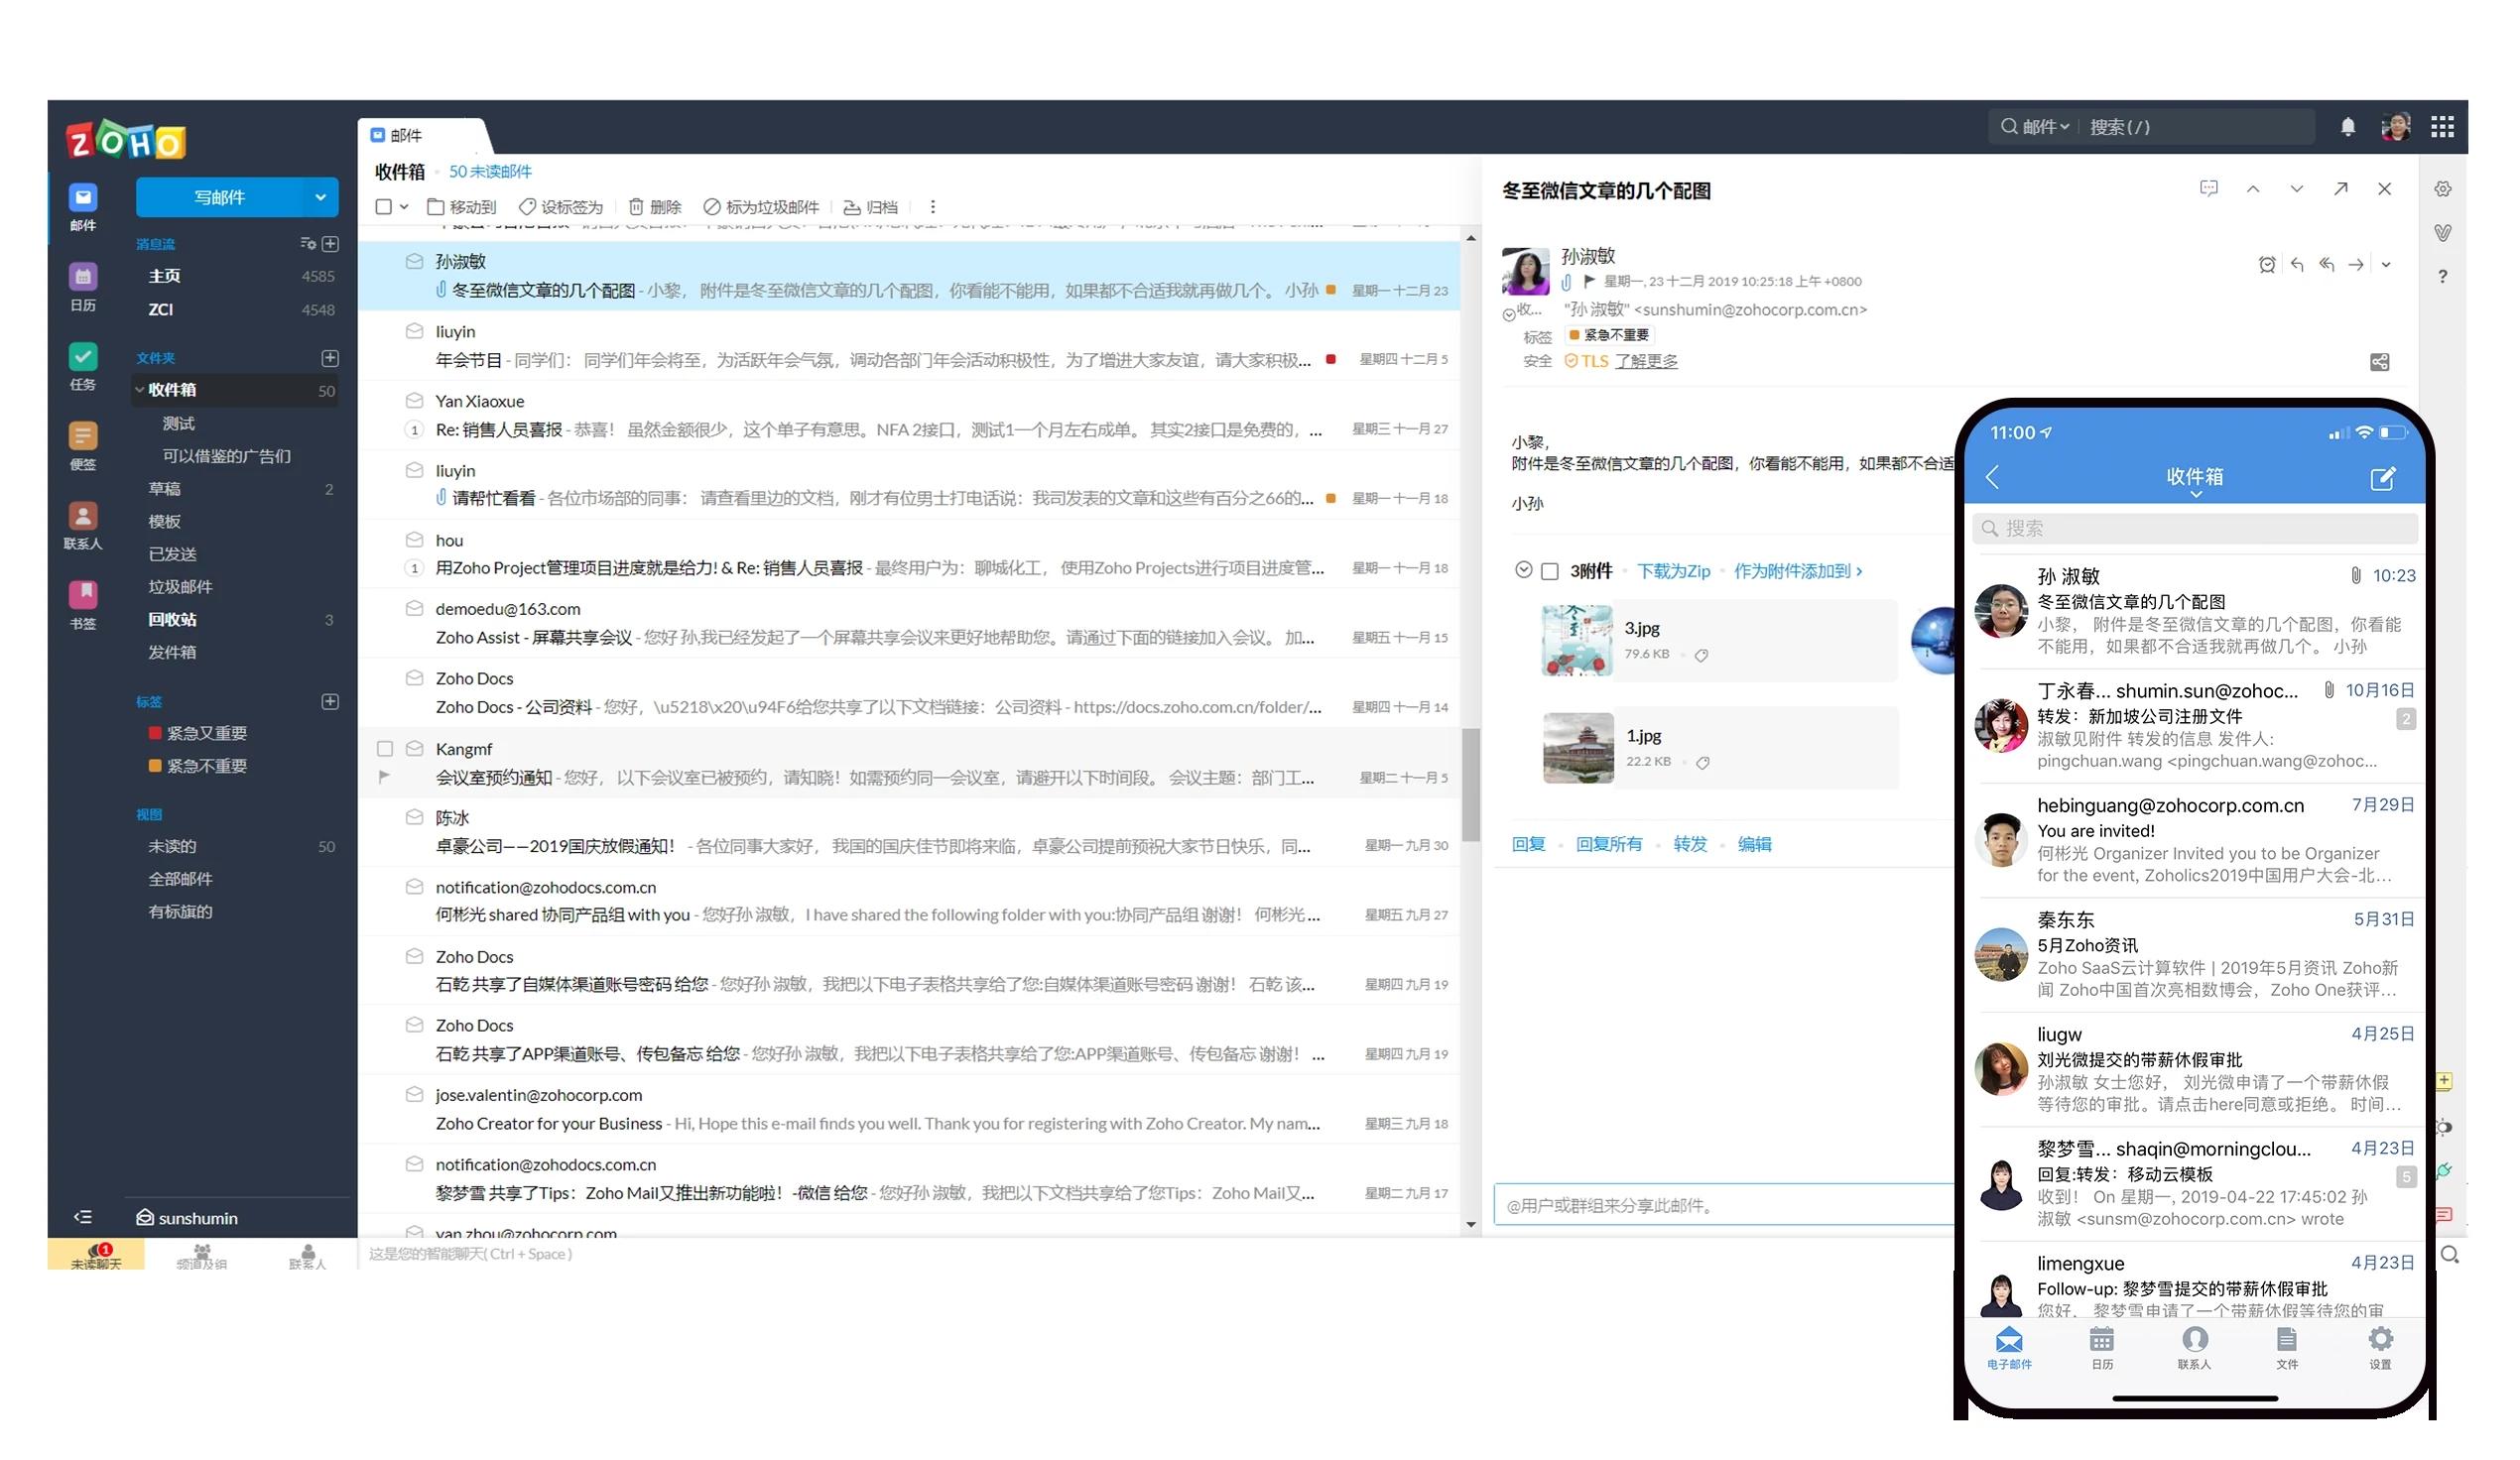Image resolution: width=2520 pixels, height=1460 pixels.
Task: Click the Download as Zip link
Action: point(1674,572)
